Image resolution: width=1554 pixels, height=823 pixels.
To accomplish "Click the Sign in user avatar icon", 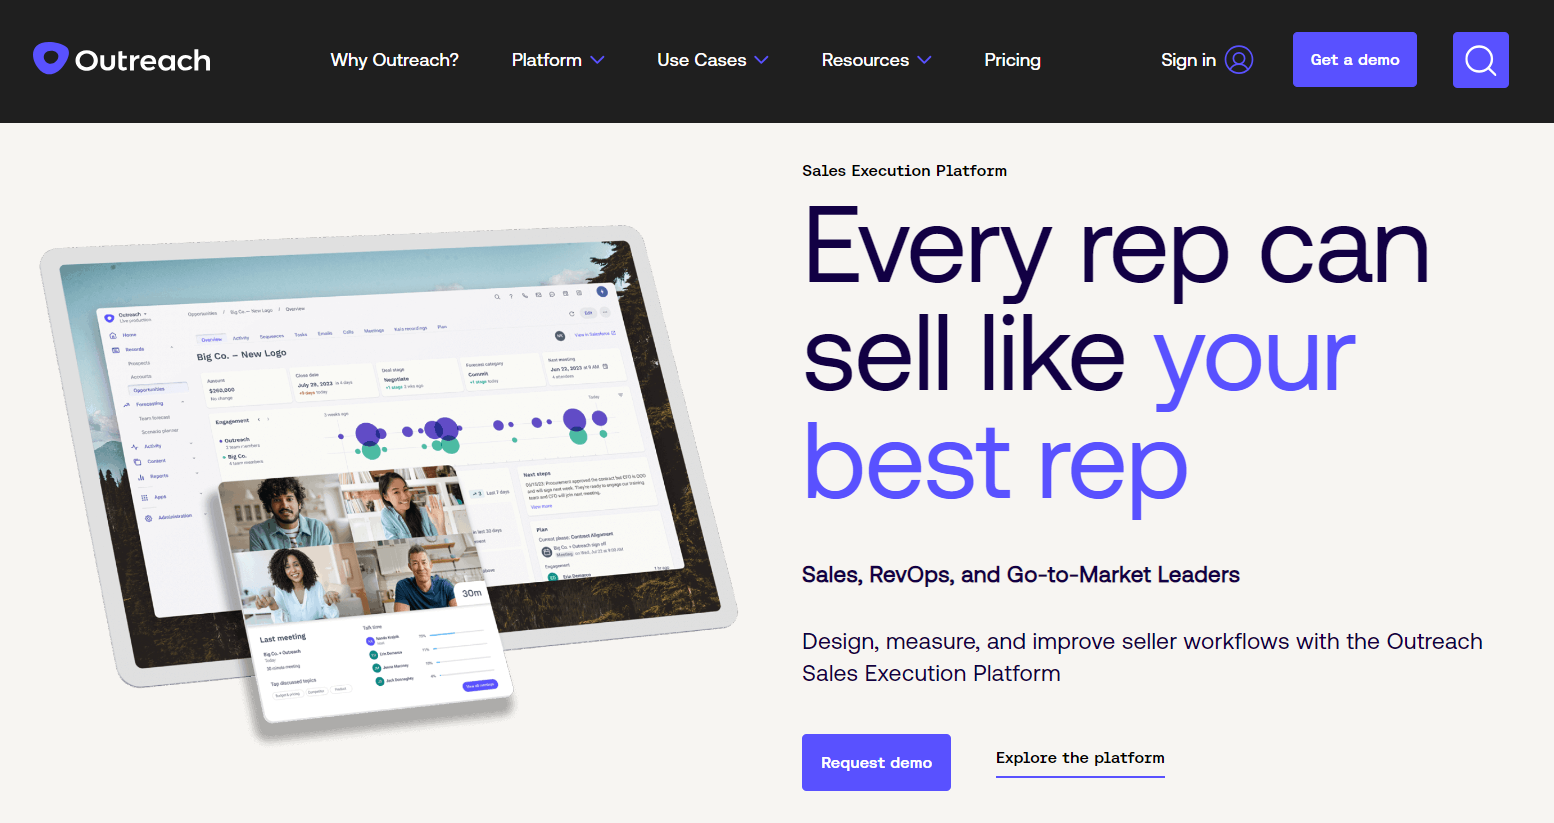I will coord(1238,60).
